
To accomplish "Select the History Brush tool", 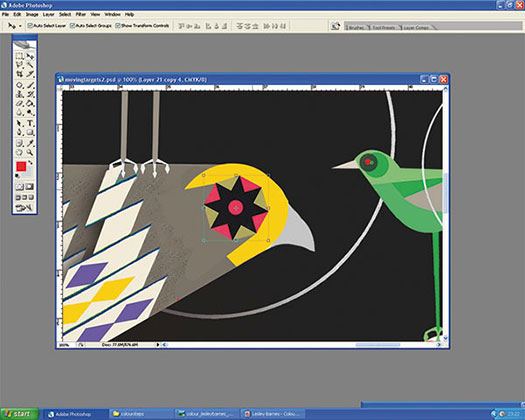I will pyautogui.click(x=30, y=94).
